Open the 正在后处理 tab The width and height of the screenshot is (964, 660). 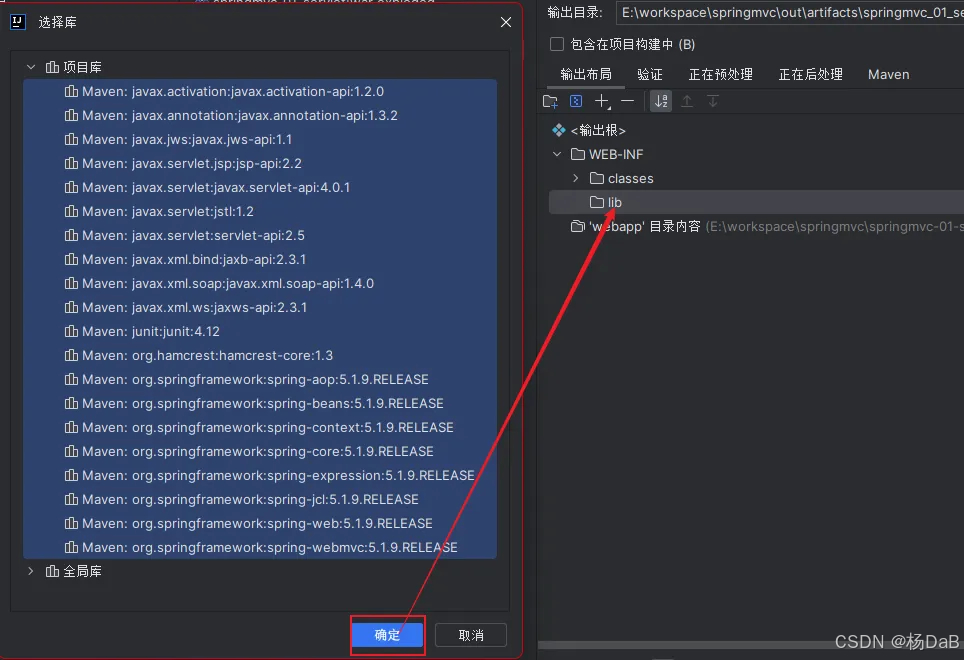pyautogui.click(x=810, y=74)
